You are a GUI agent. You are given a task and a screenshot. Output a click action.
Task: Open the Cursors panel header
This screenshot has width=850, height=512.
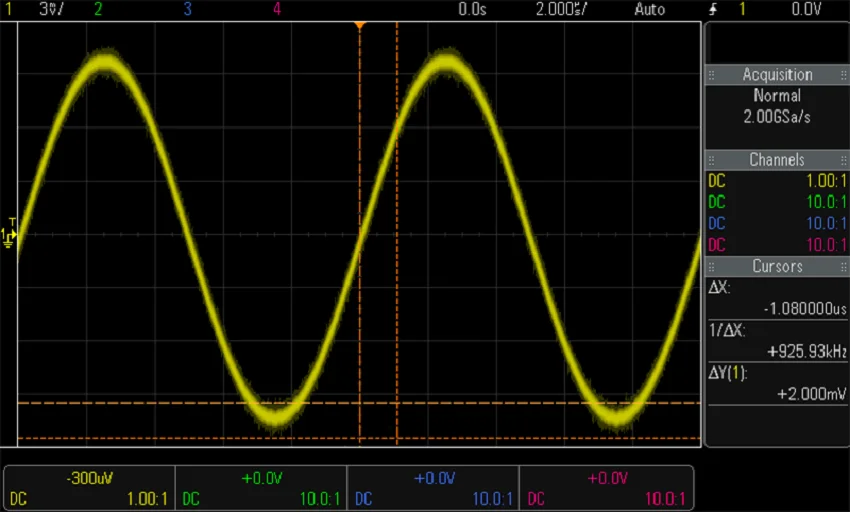pos(777,266)
